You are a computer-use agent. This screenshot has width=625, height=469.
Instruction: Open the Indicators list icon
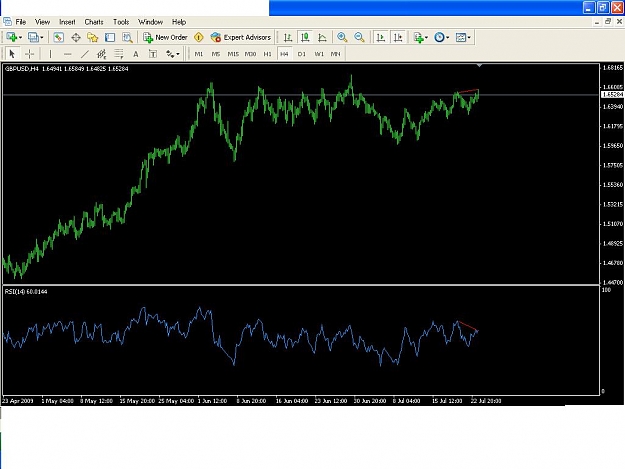point(418,37)
